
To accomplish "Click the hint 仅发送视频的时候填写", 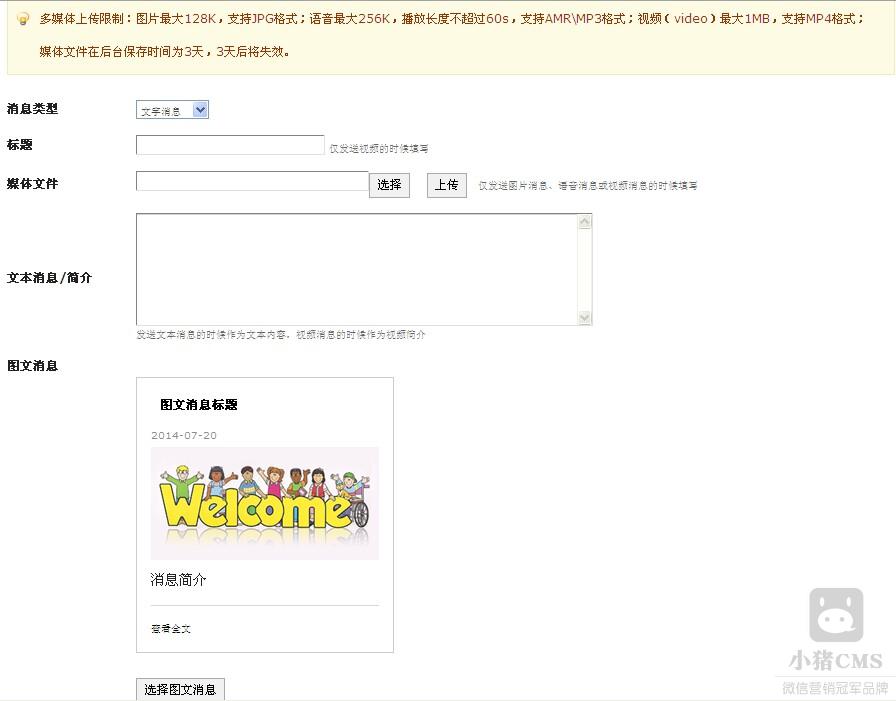I will click(x=379, y=149).
